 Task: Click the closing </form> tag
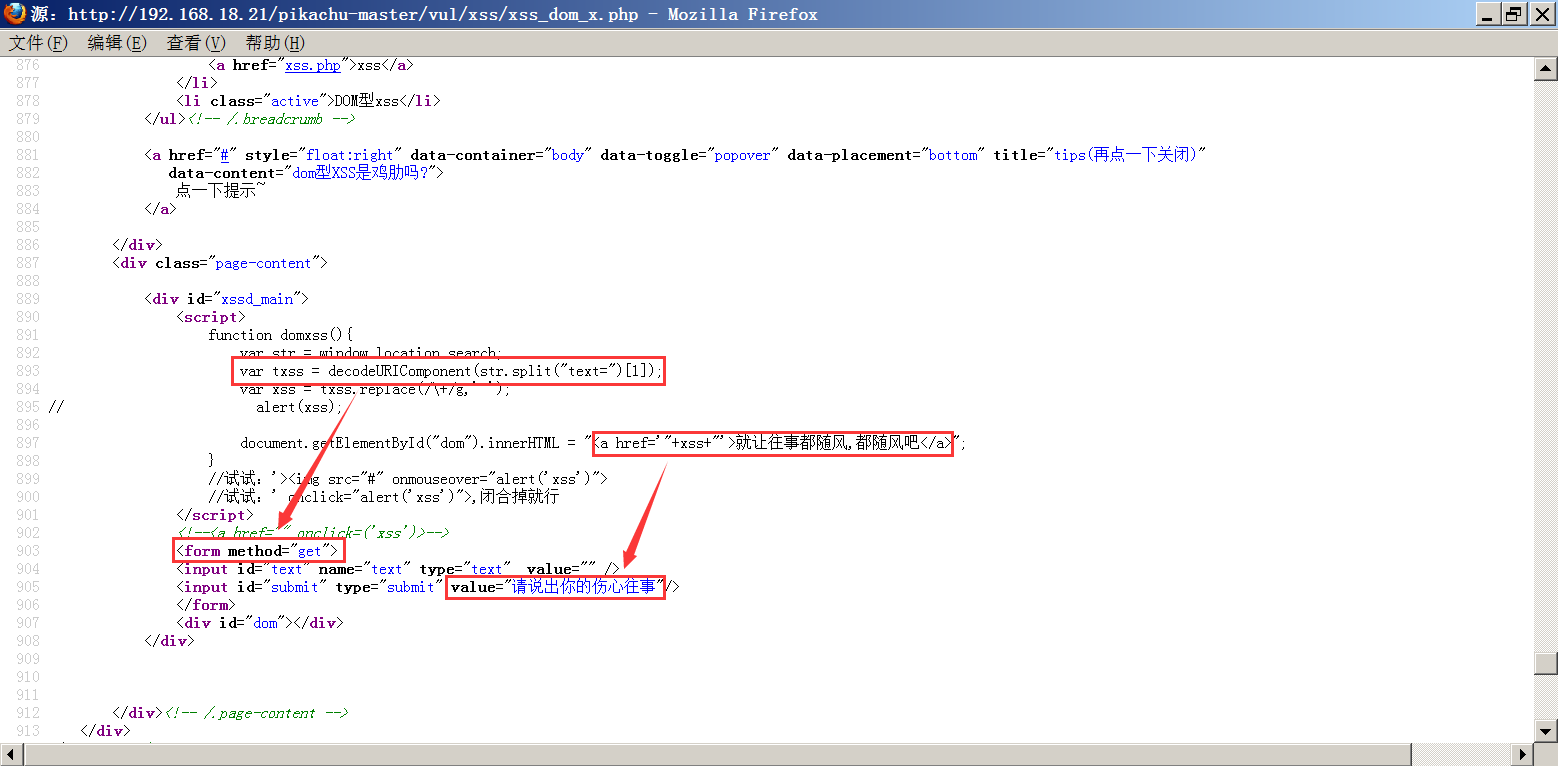206,605
